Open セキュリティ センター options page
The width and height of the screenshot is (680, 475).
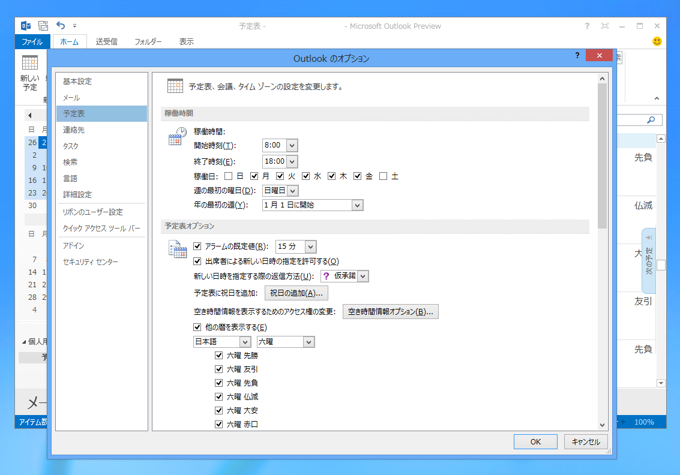coord(101,262)
